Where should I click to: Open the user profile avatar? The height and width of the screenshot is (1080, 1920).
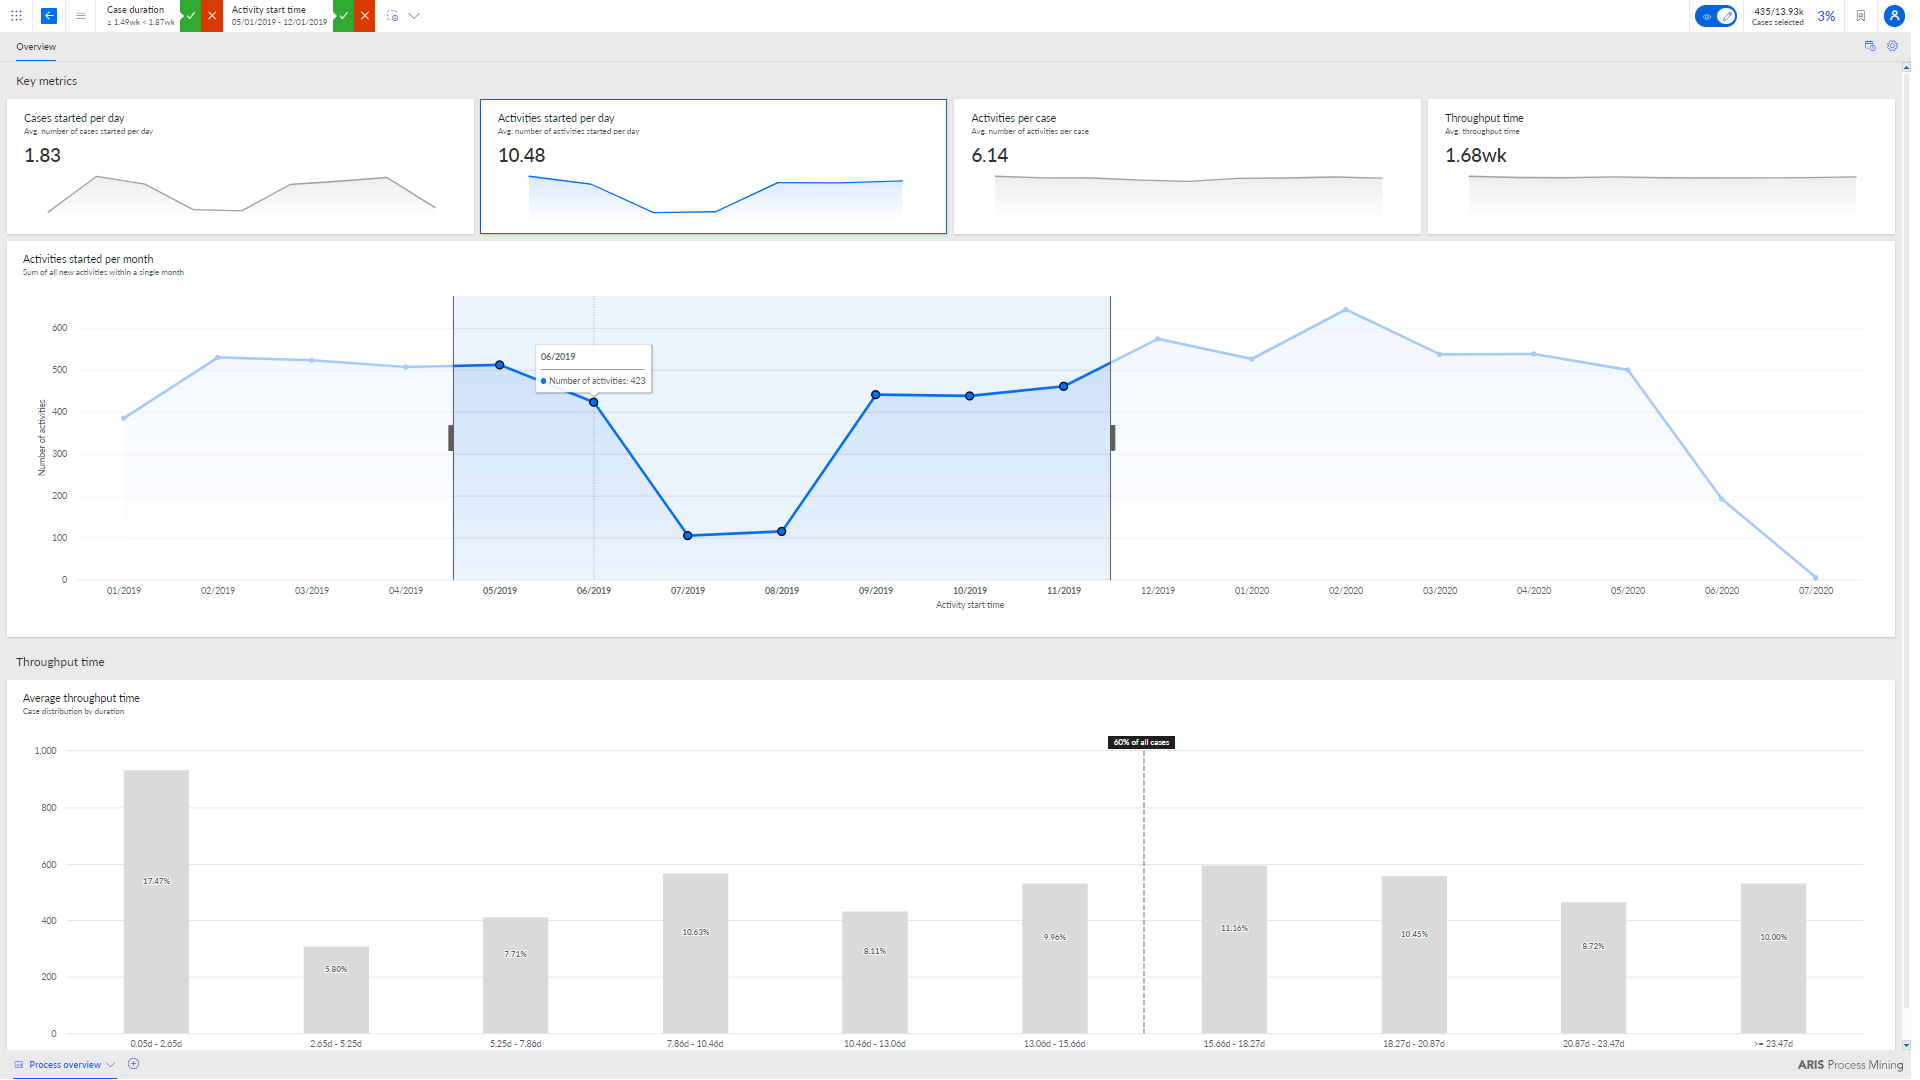(1894, 16)
